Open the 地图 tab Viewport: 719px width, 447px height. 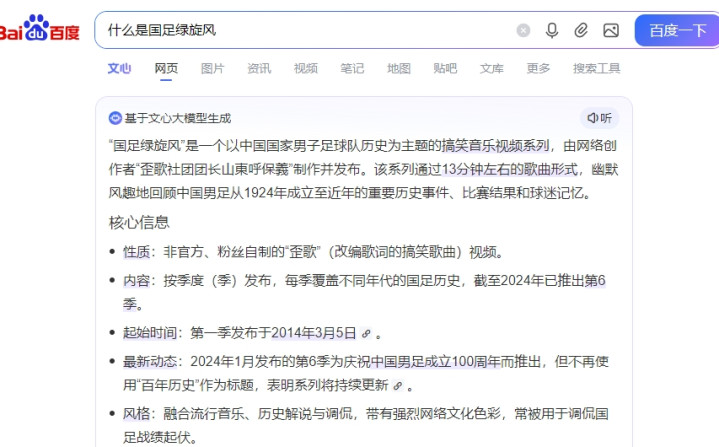tap(399, 68)
